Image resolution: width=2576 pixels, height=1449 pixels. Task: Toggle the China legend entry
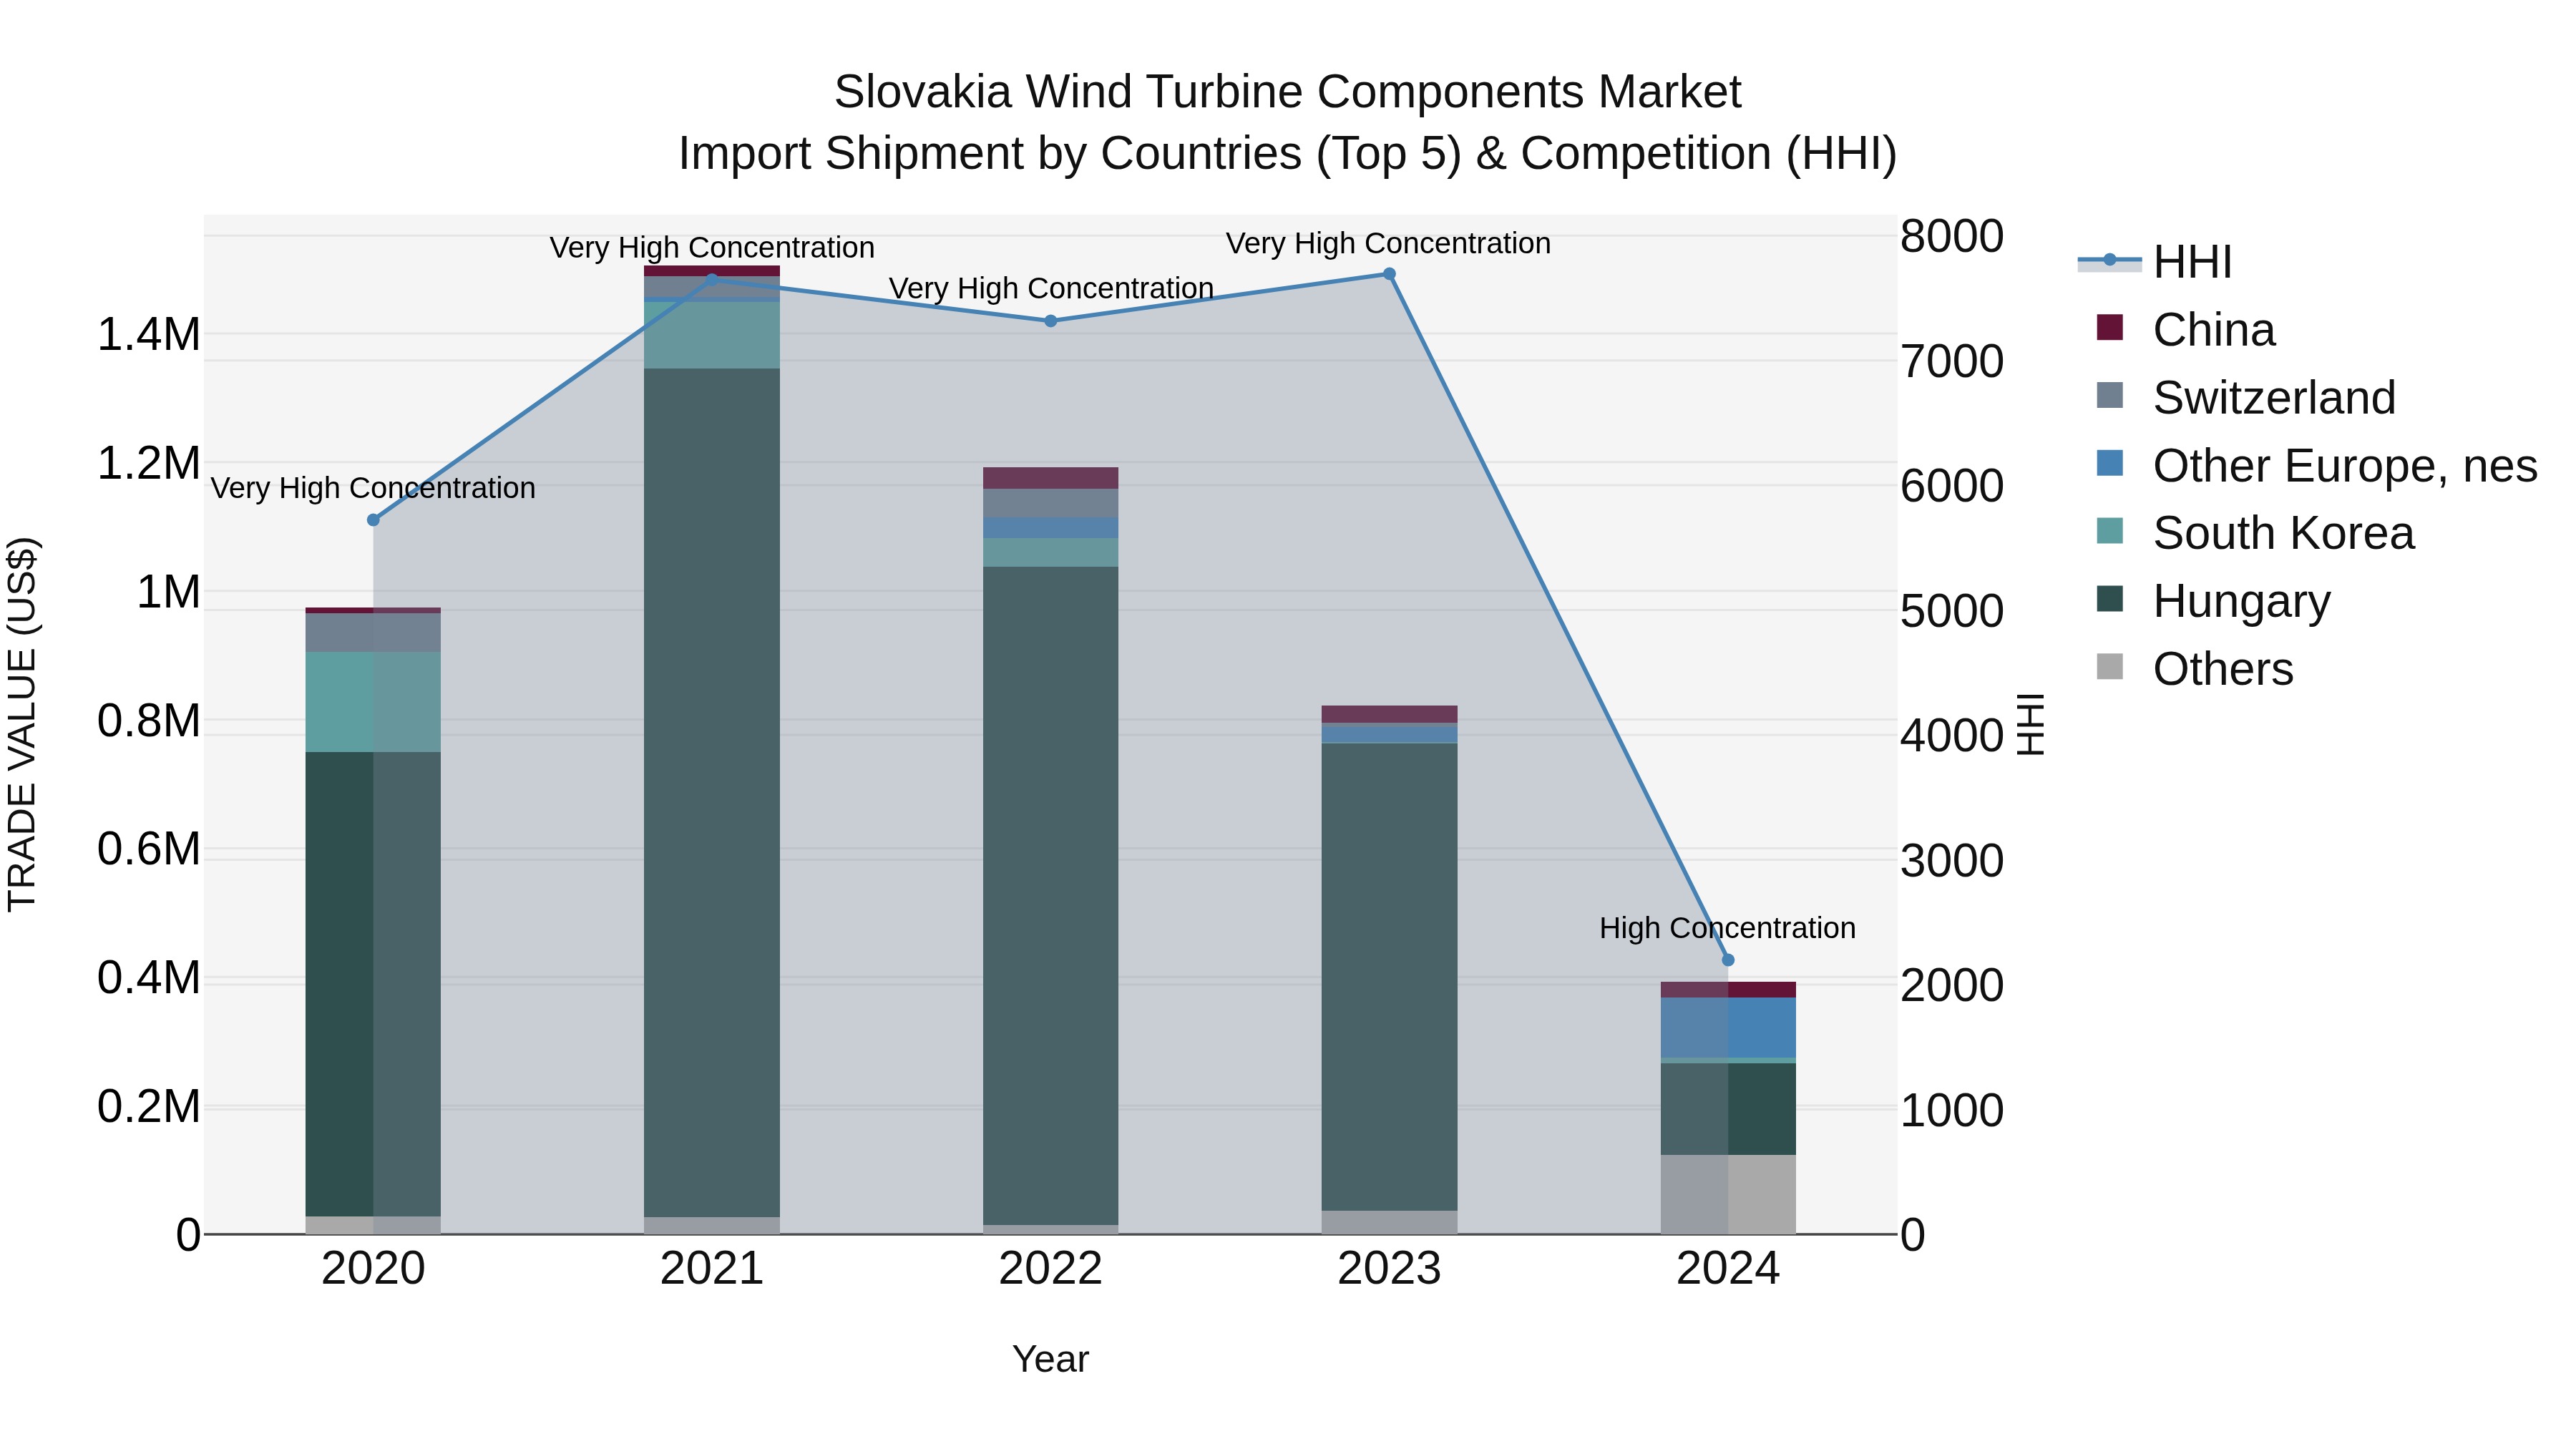coord(2185,330)
